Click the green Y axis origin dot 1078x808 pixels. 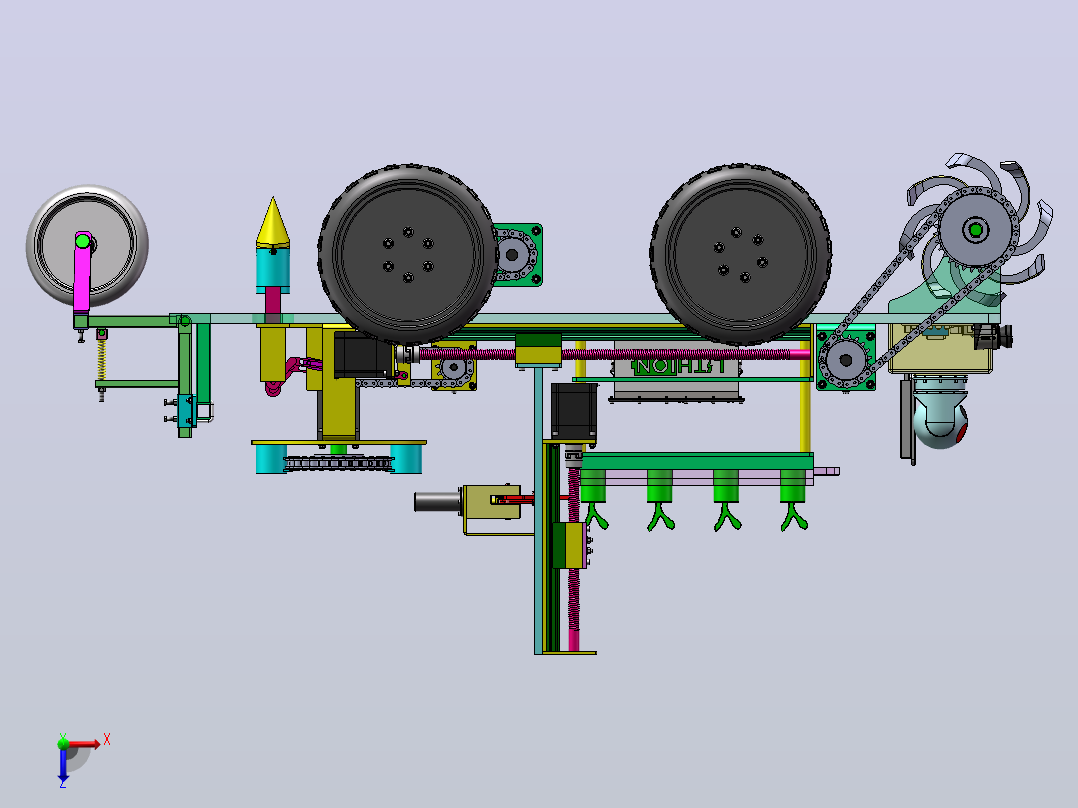coord(63,743)
